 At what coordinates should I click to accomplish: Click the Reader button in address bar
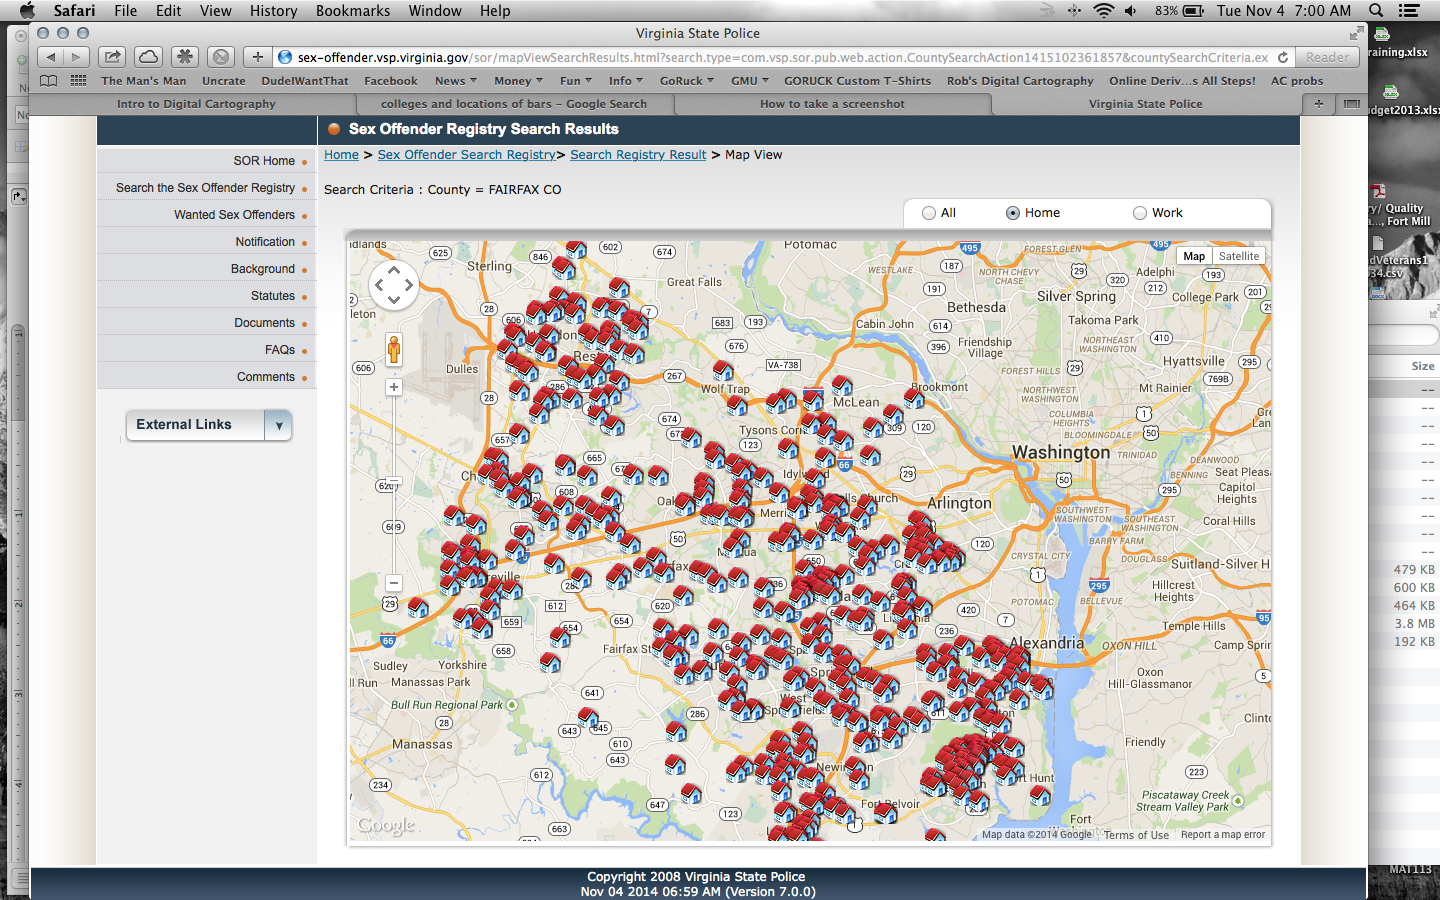1327,57
